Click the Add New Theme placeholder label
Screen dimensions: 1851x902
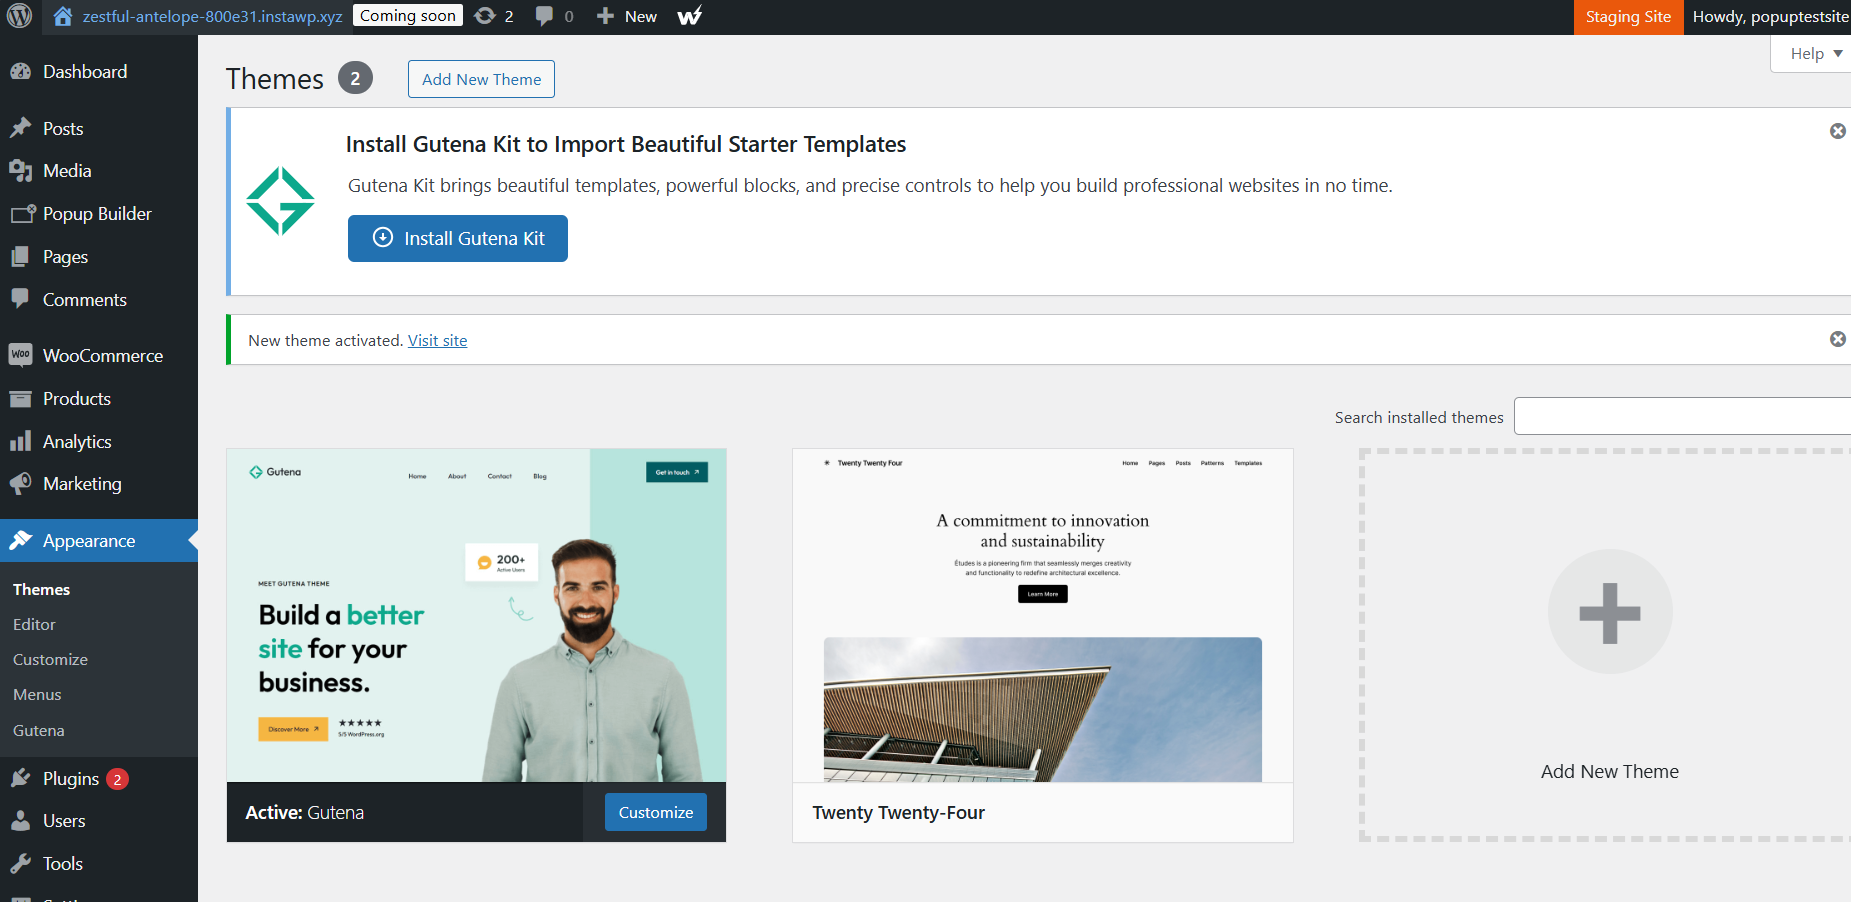(x=1610, y=772)
